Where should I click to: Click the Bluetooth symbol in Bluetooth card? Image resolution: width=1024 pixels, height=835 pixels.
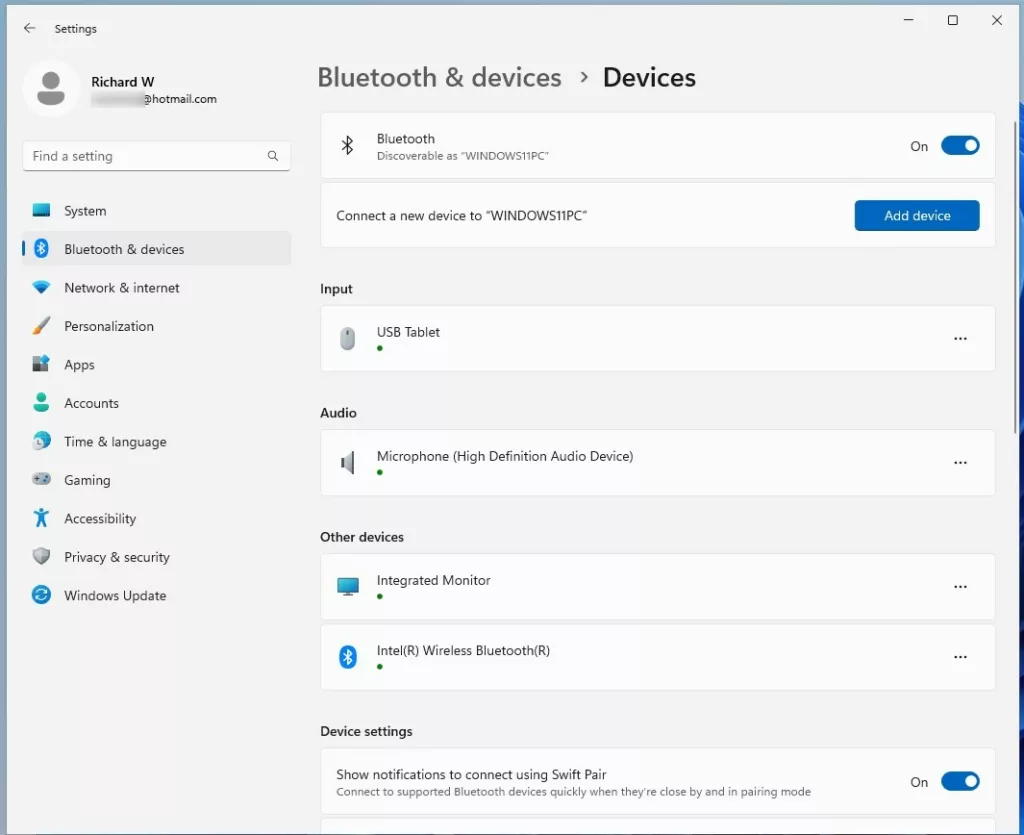(x=347, y=146)
